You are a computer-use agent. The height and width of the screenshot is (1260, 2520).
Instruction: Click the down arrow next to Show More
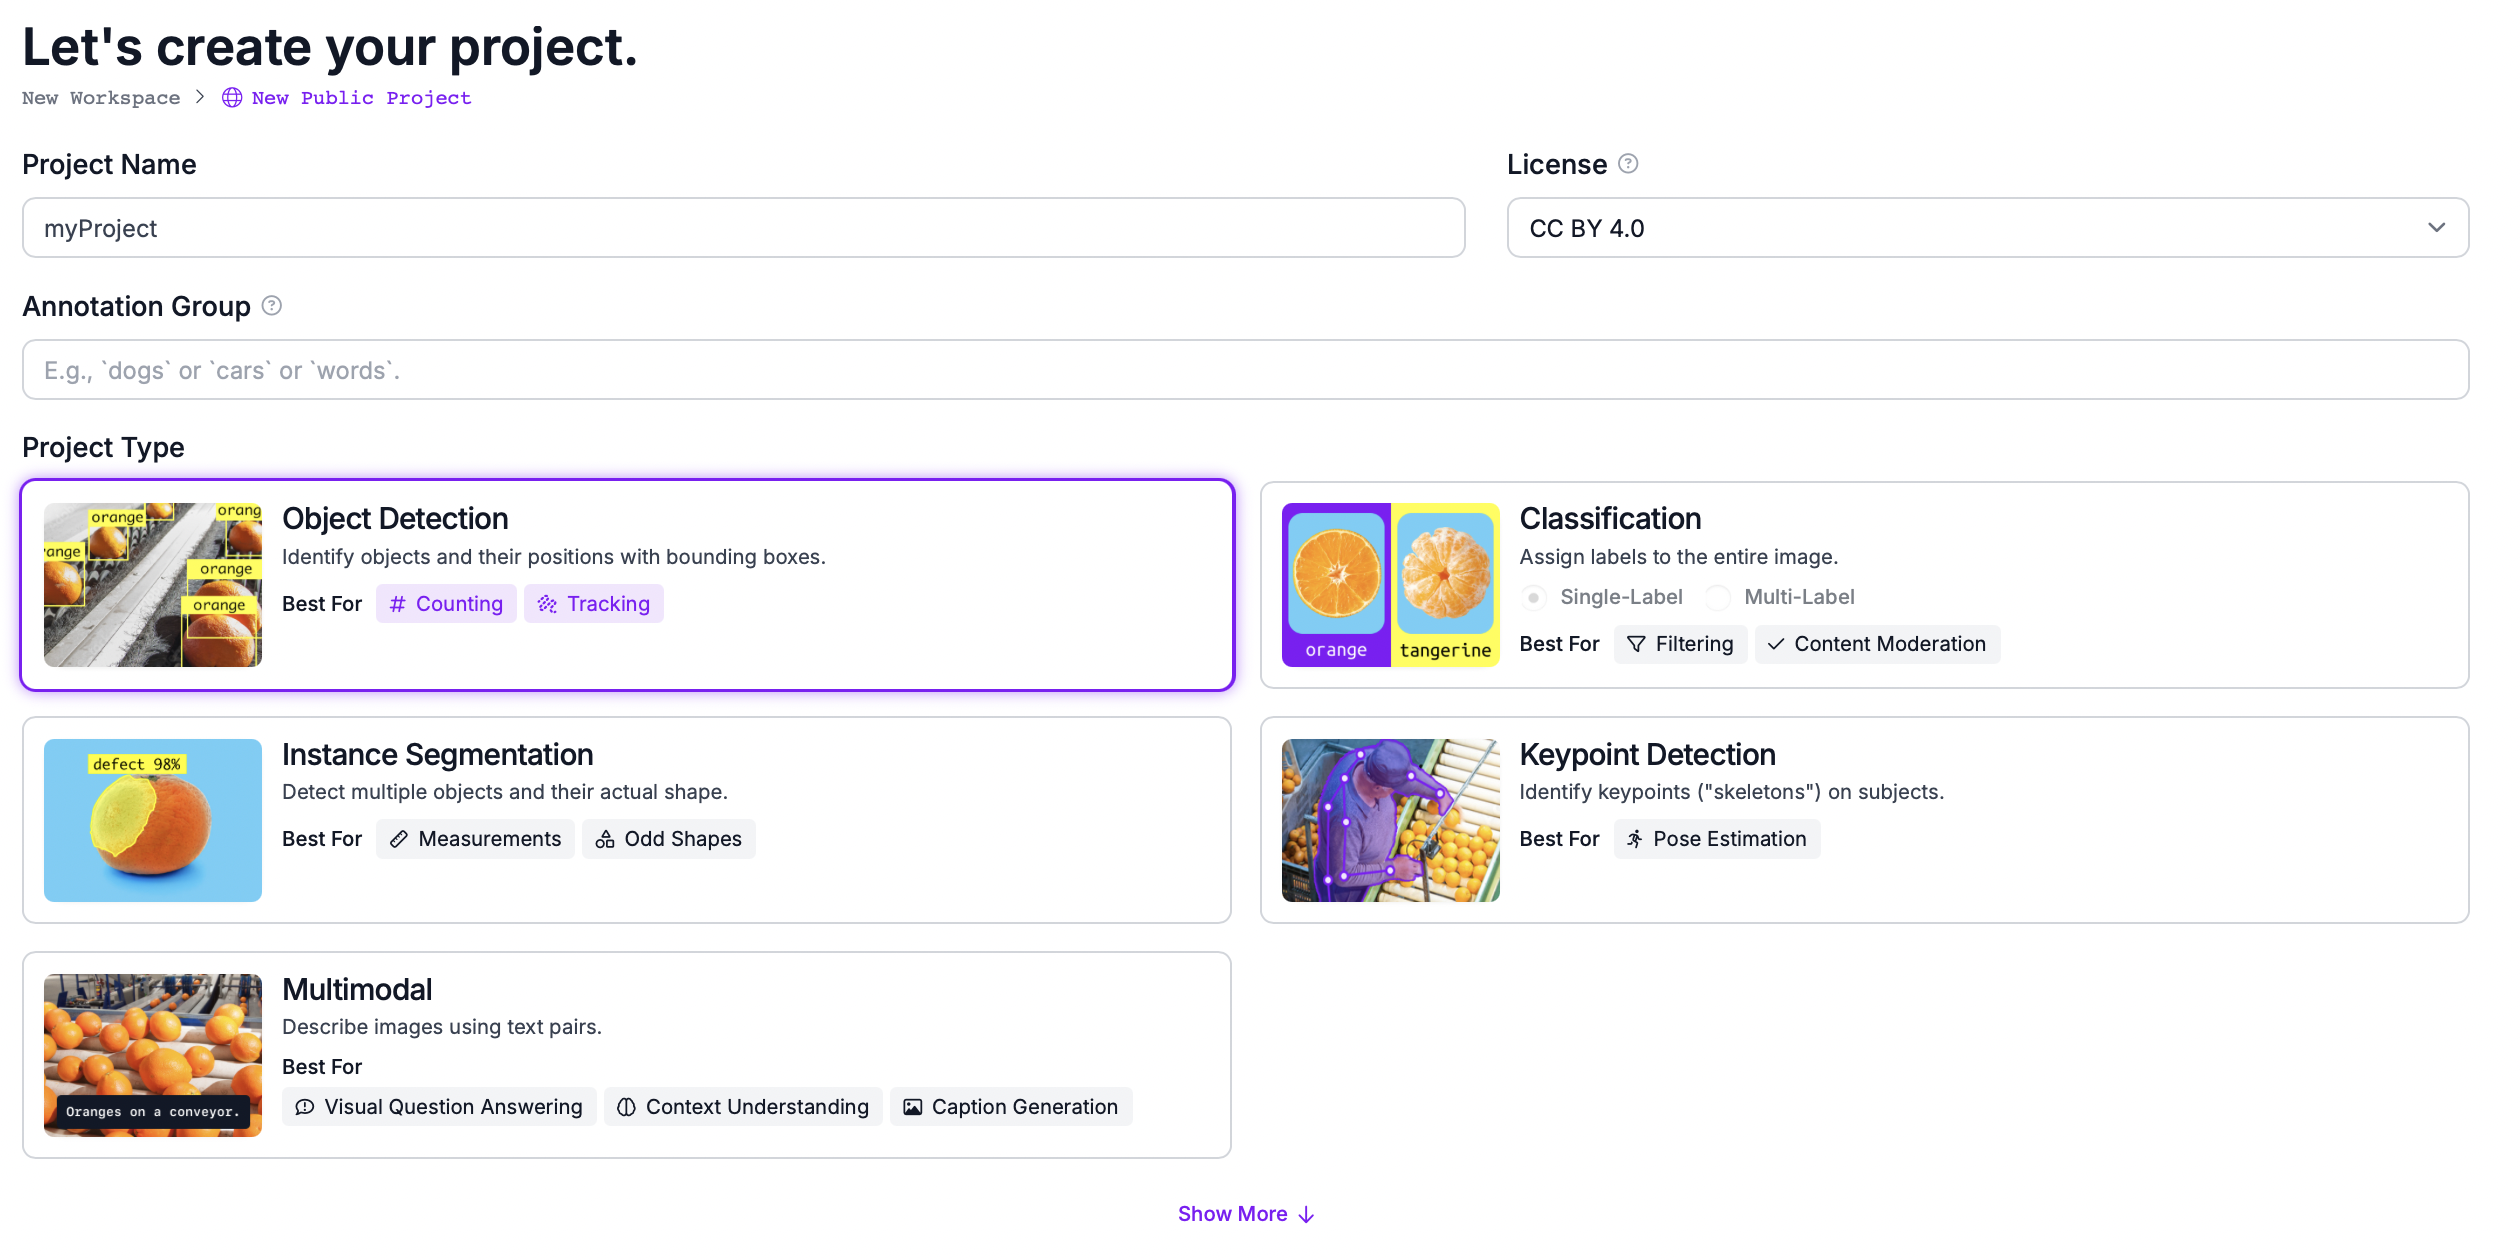click(x=1306, y=1215)
